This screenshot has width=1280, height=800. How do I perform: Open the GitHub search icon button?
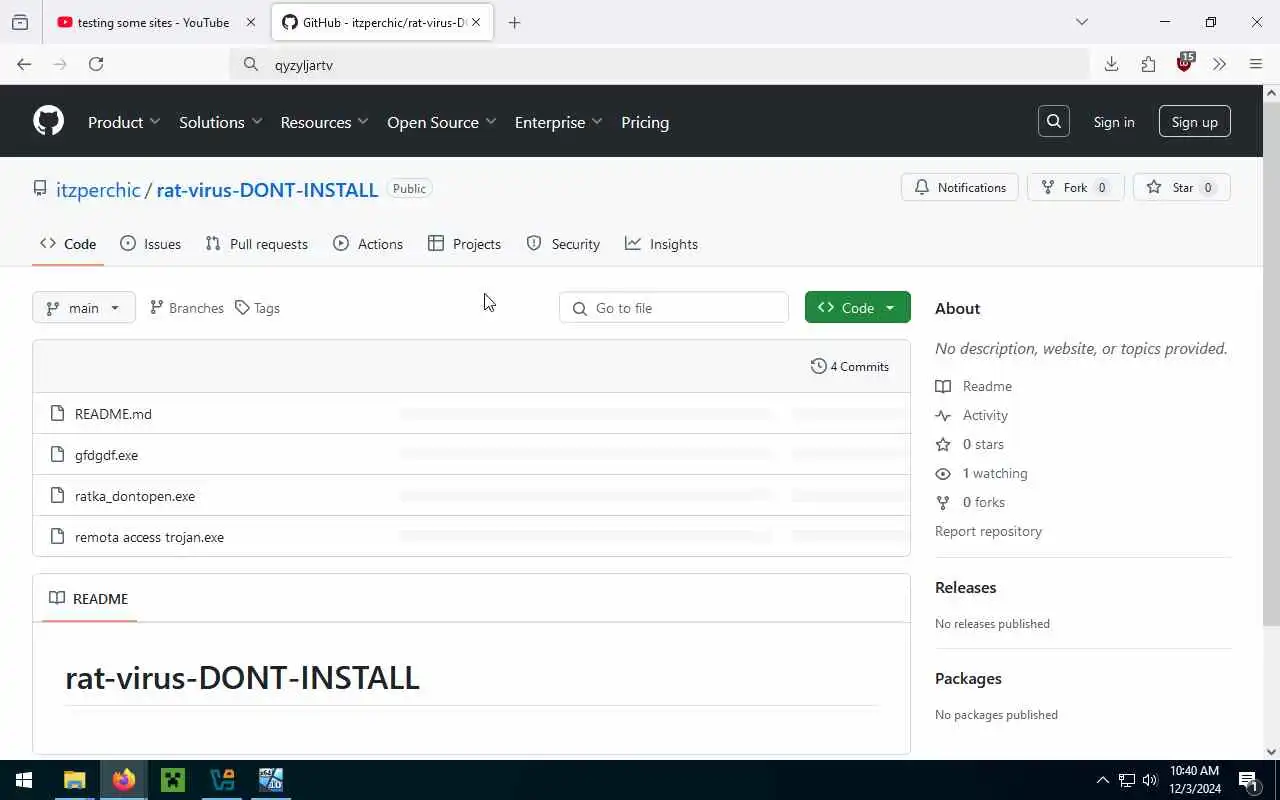click(1054, 121)
